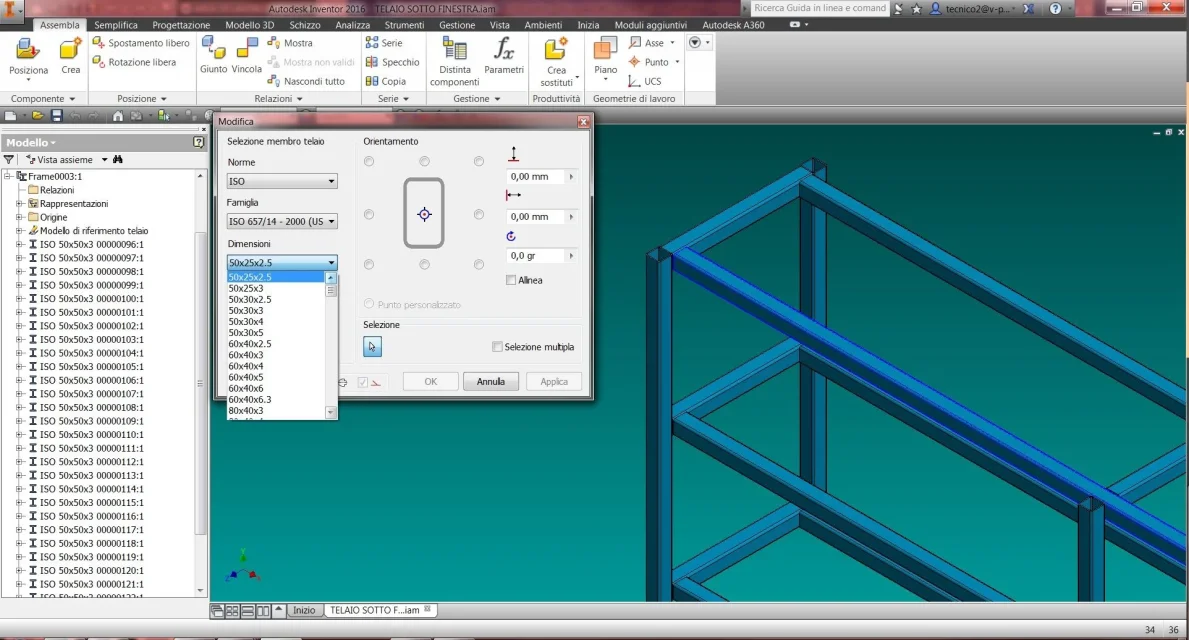The height and width of the screenshot is (640, 1189).
Task: Expand the Origine tree node
Action: point(20,217)
